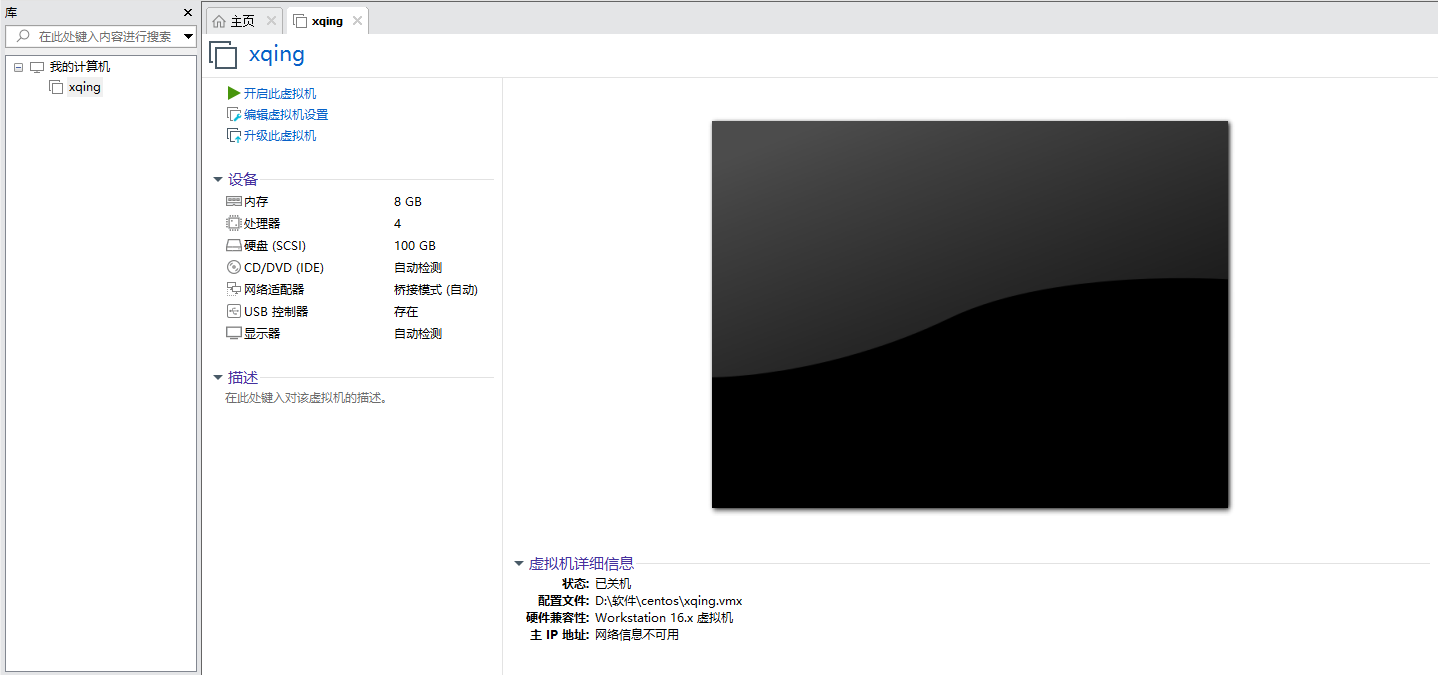Image resolution: width=1438 pixels, height=675 pixels.
Task: Click the 网络适配器 device label
Action: (274, 289)
